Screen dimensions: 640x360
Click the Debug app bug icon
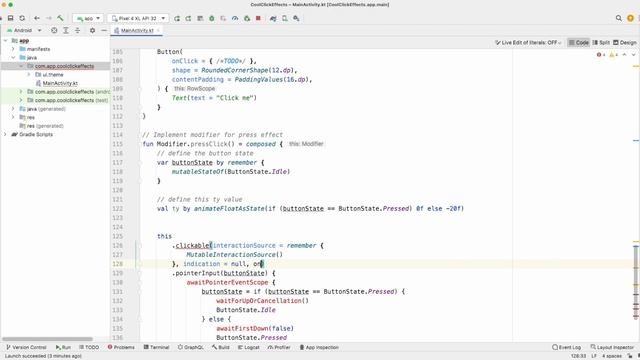click(x=211, y=18)
